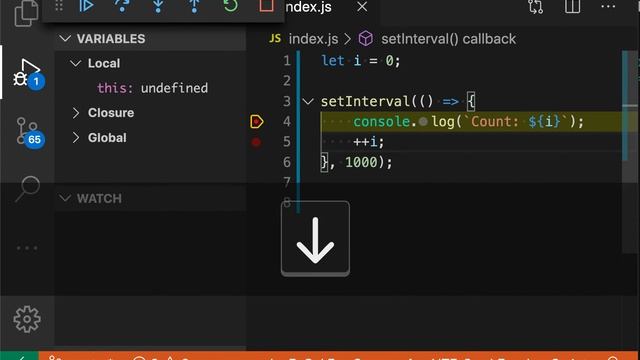Click '++i;' on line 5
Screen dimensions: 640x360
(369, 142)
